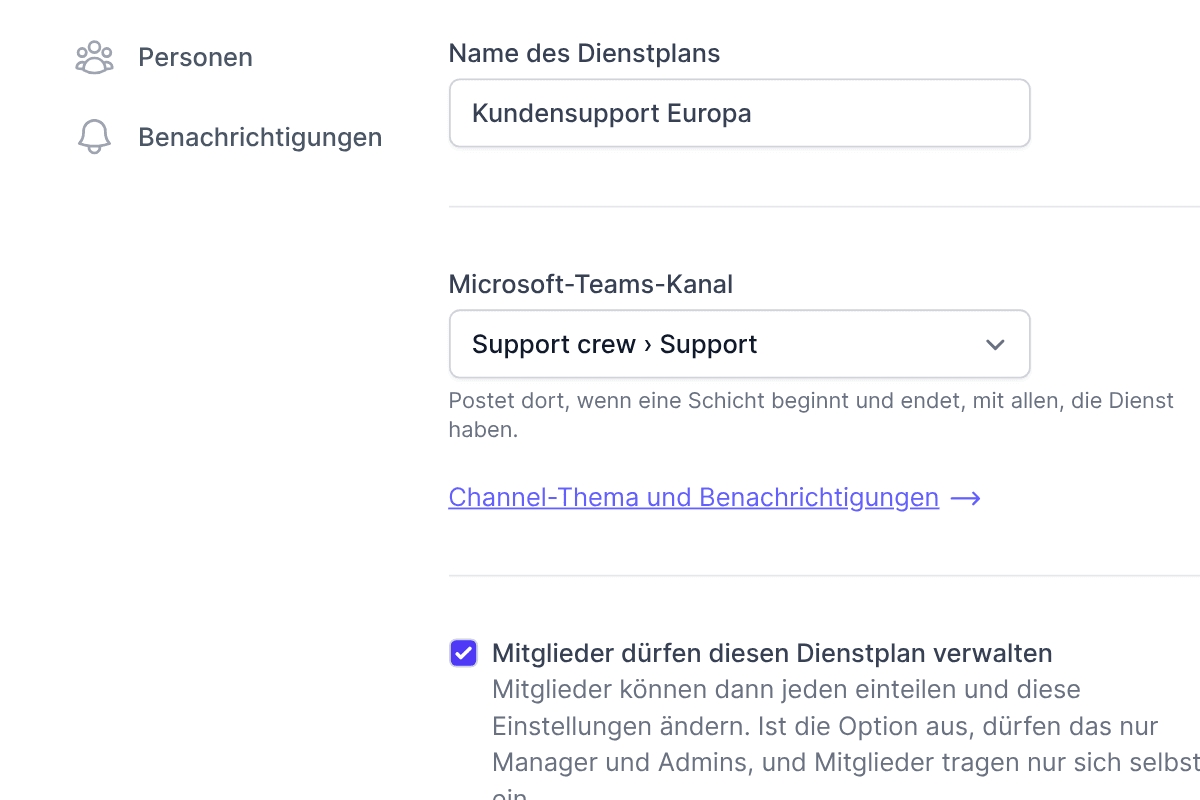
Task: Focus the Name des Dienstplans field
Action: coord(739,113)
